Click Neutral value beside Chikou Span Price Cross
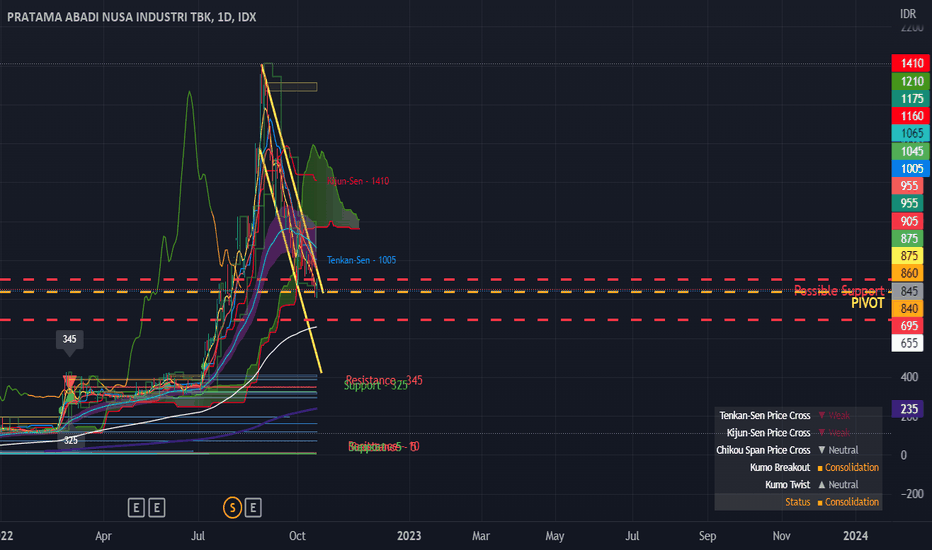Screen dimensions: 932x550 [843, 450]
